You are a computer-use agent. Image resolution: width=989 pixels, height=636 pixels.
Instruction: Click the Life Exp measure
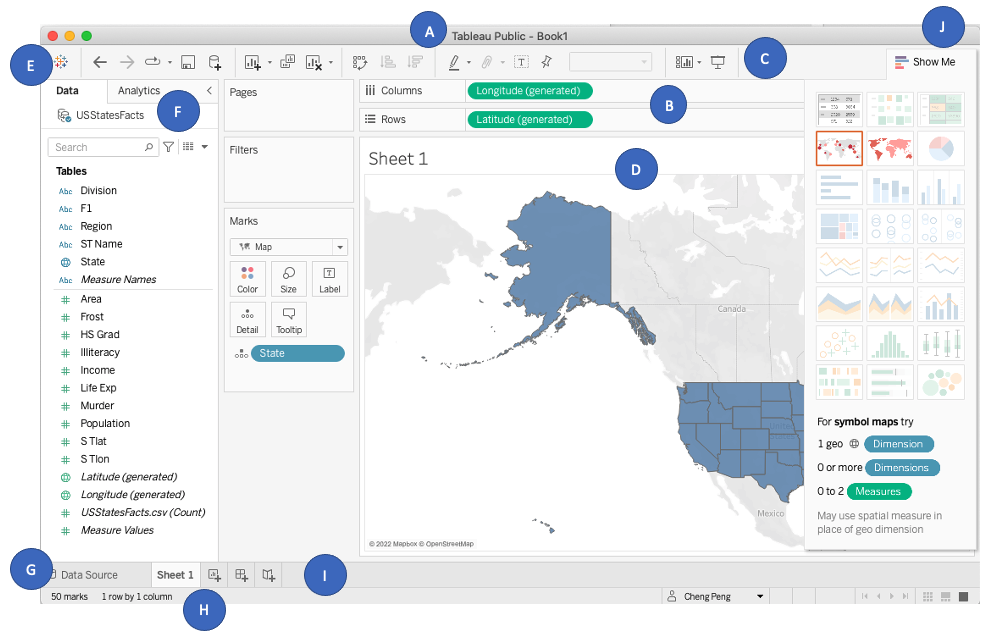pyautogui.click(x=98, y=388)
